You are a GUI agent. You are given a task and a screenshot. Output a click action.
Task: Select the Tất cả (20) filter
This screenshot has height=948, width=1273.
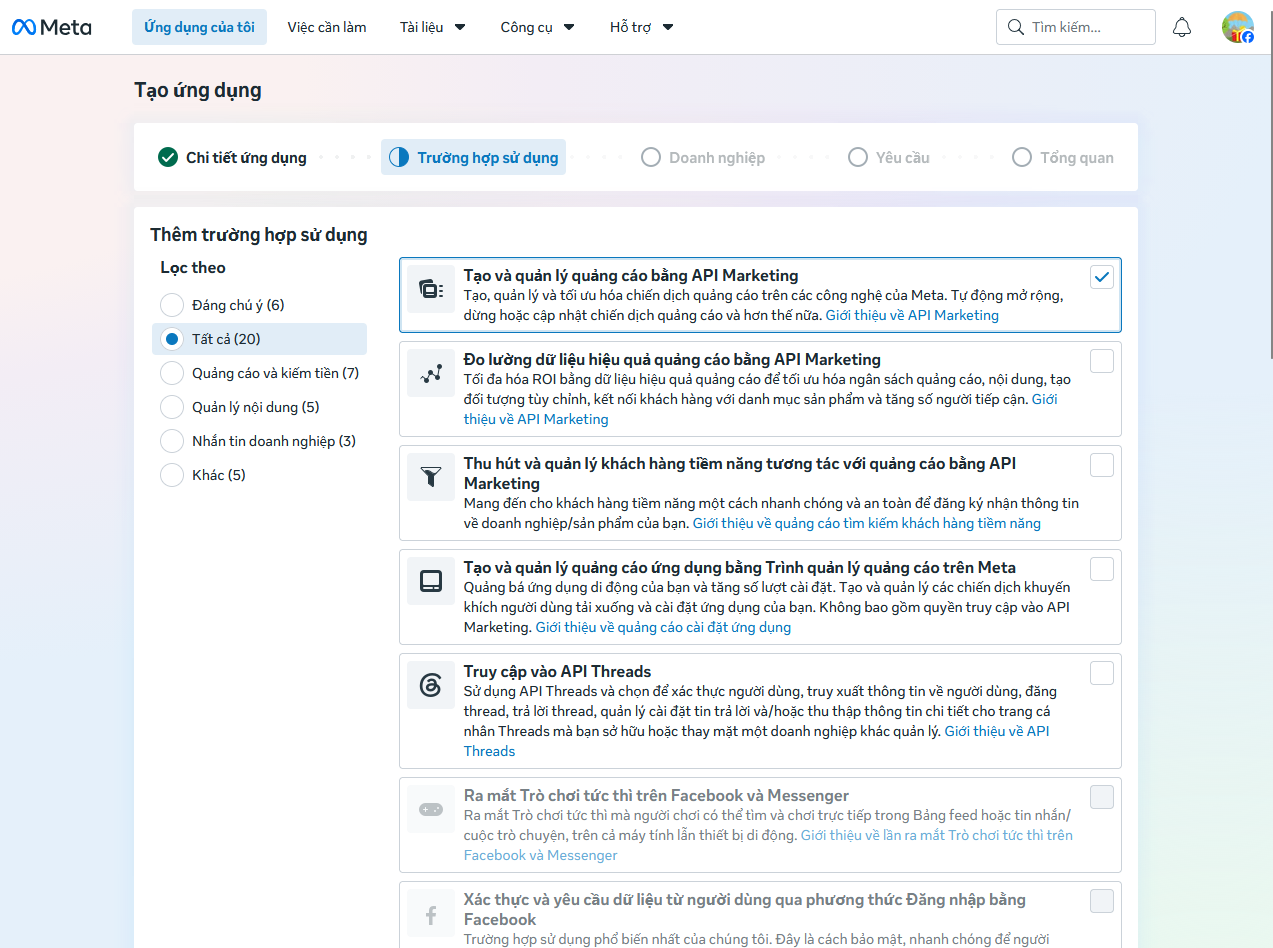[259, 339]
